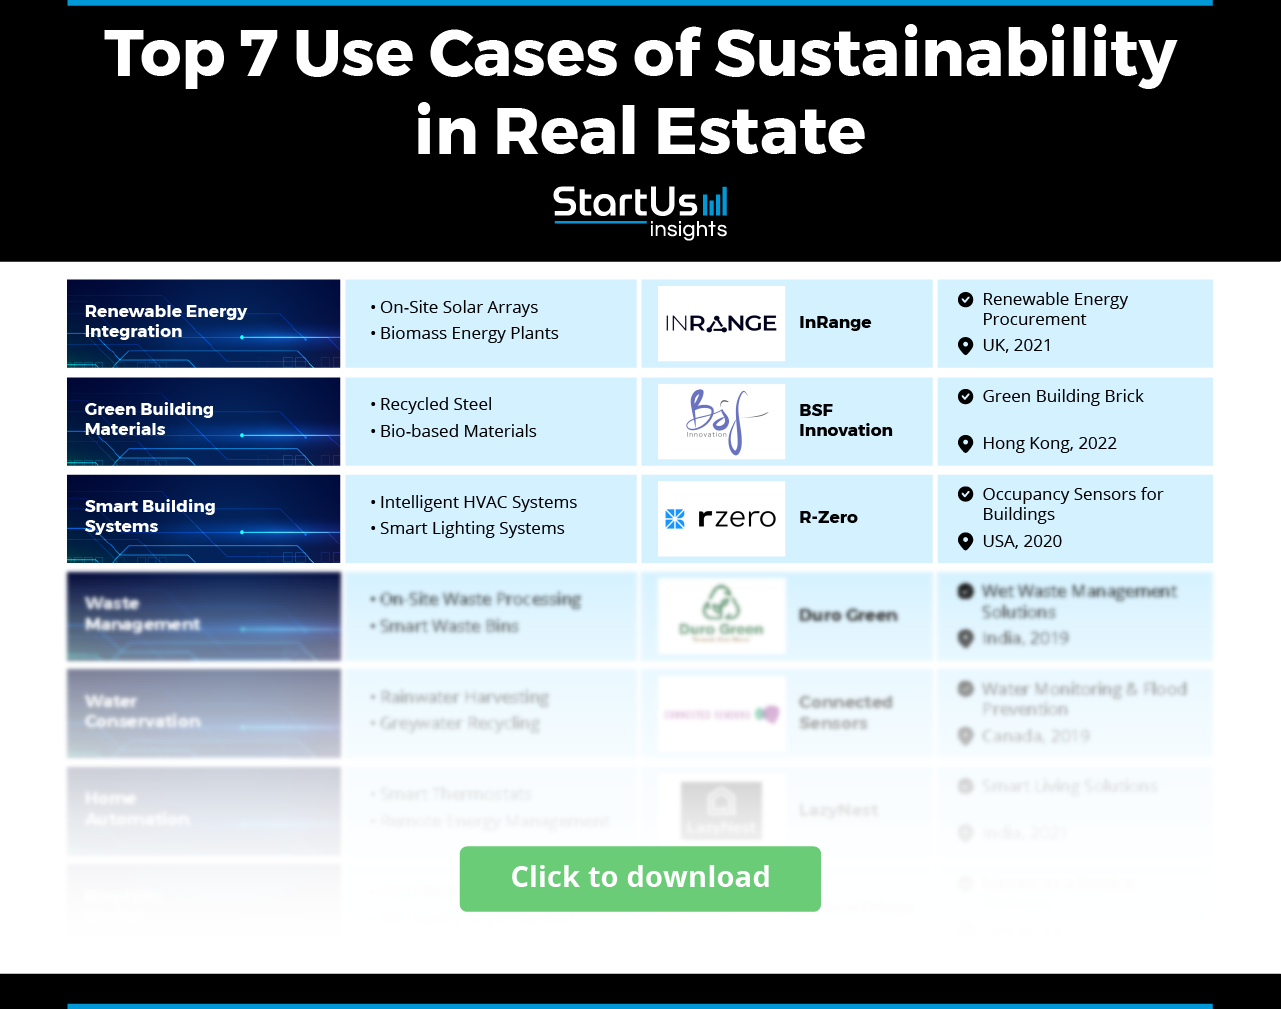Click location pin beside 'UK, 2021'
The image size is (1281, 1009).
tap(965, 346)
